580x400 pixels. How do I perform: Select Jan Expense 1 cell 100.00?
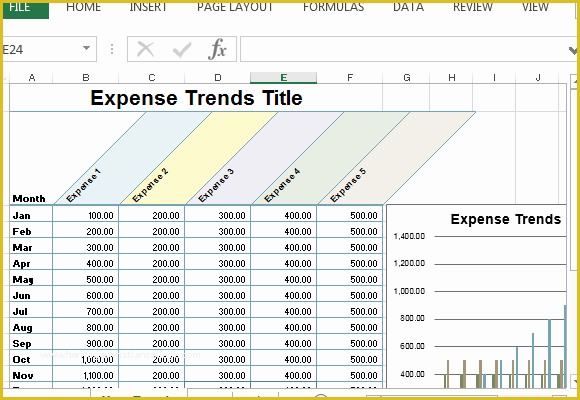[86, 215]
